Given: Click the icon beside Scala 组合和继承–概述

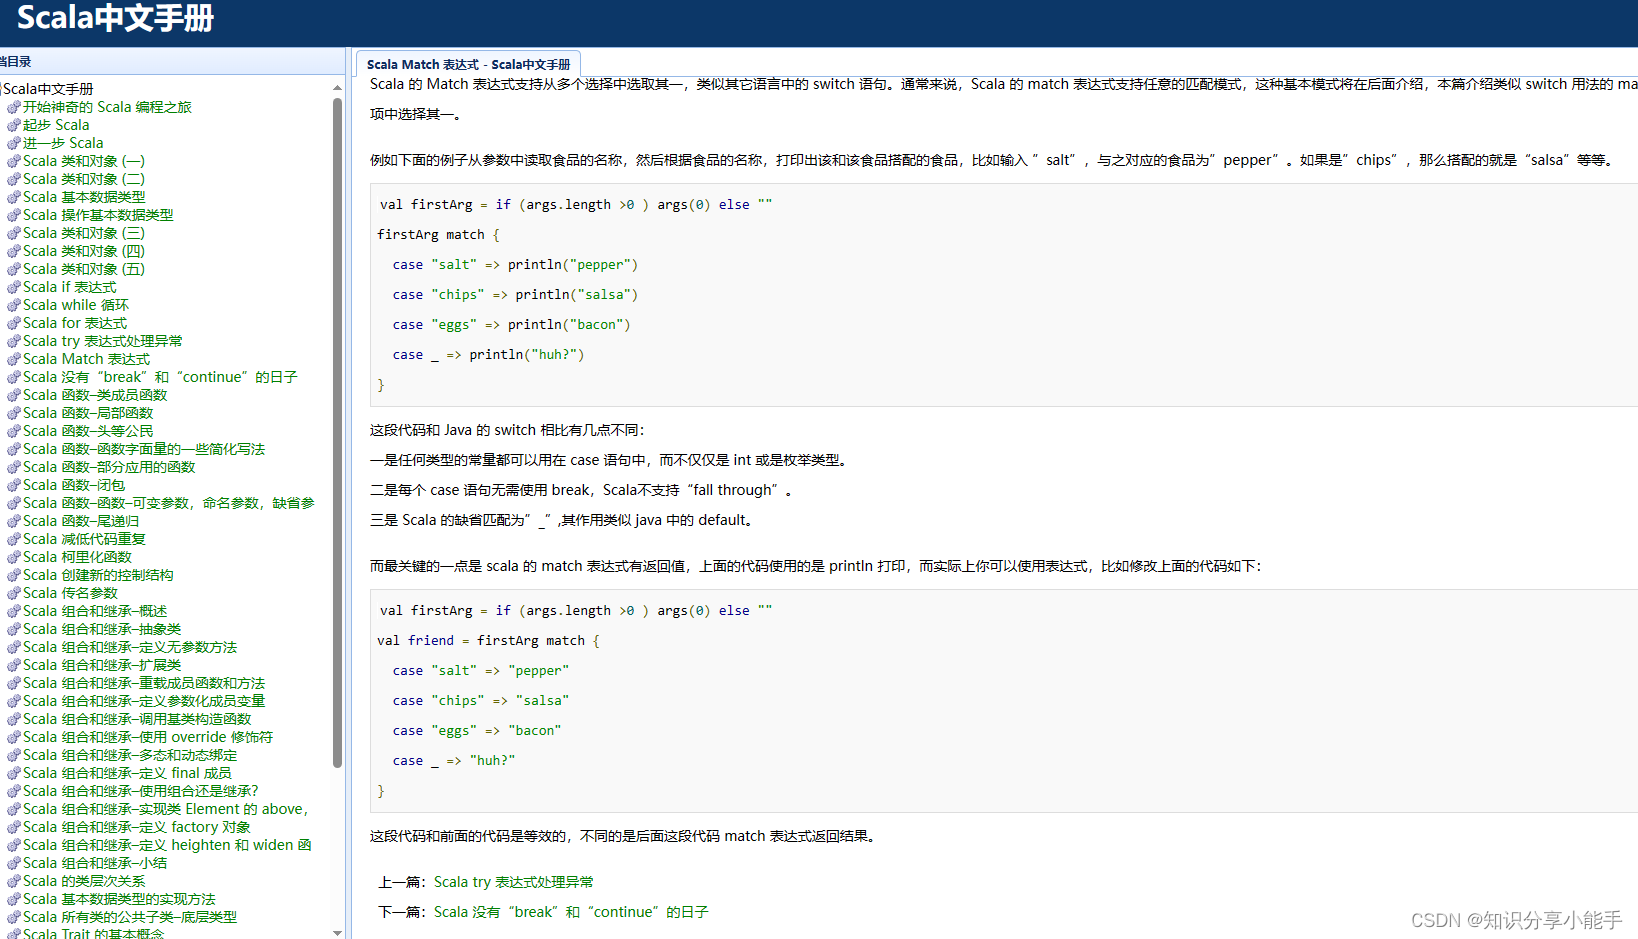Looking at the screenshot, I should point(14,611).
